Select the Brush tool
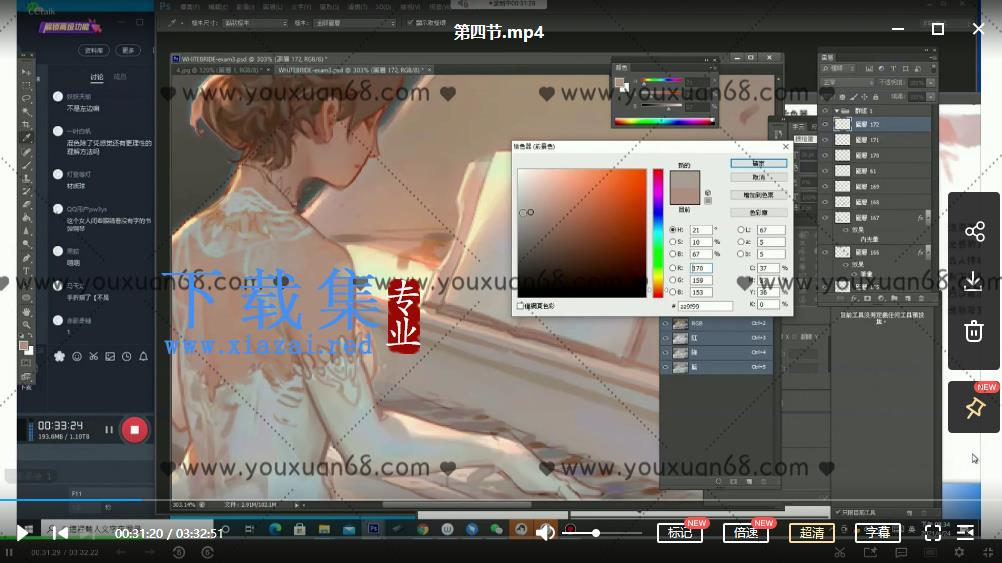 (26, 165)
